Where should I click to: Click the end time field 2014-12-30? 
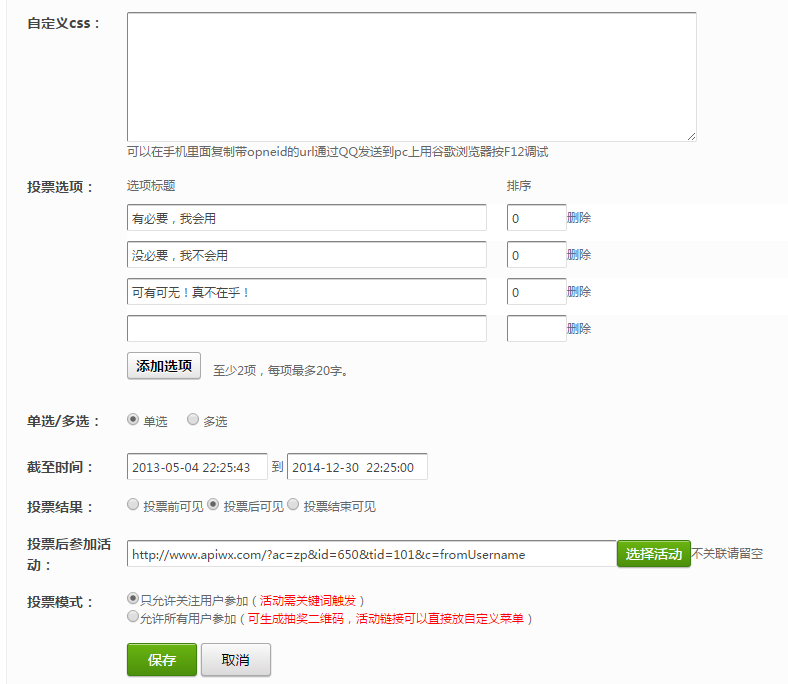pos(357,467)
